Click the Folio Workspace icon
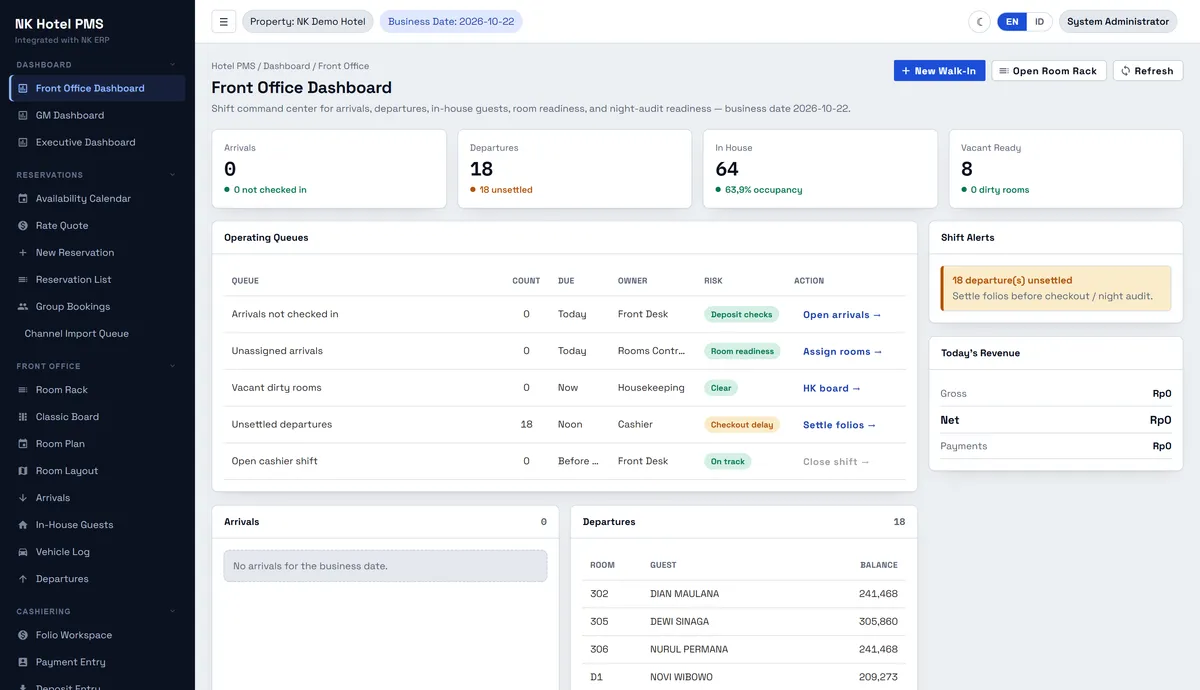Screen dimensions: 1200x690 tap(23, 634)
